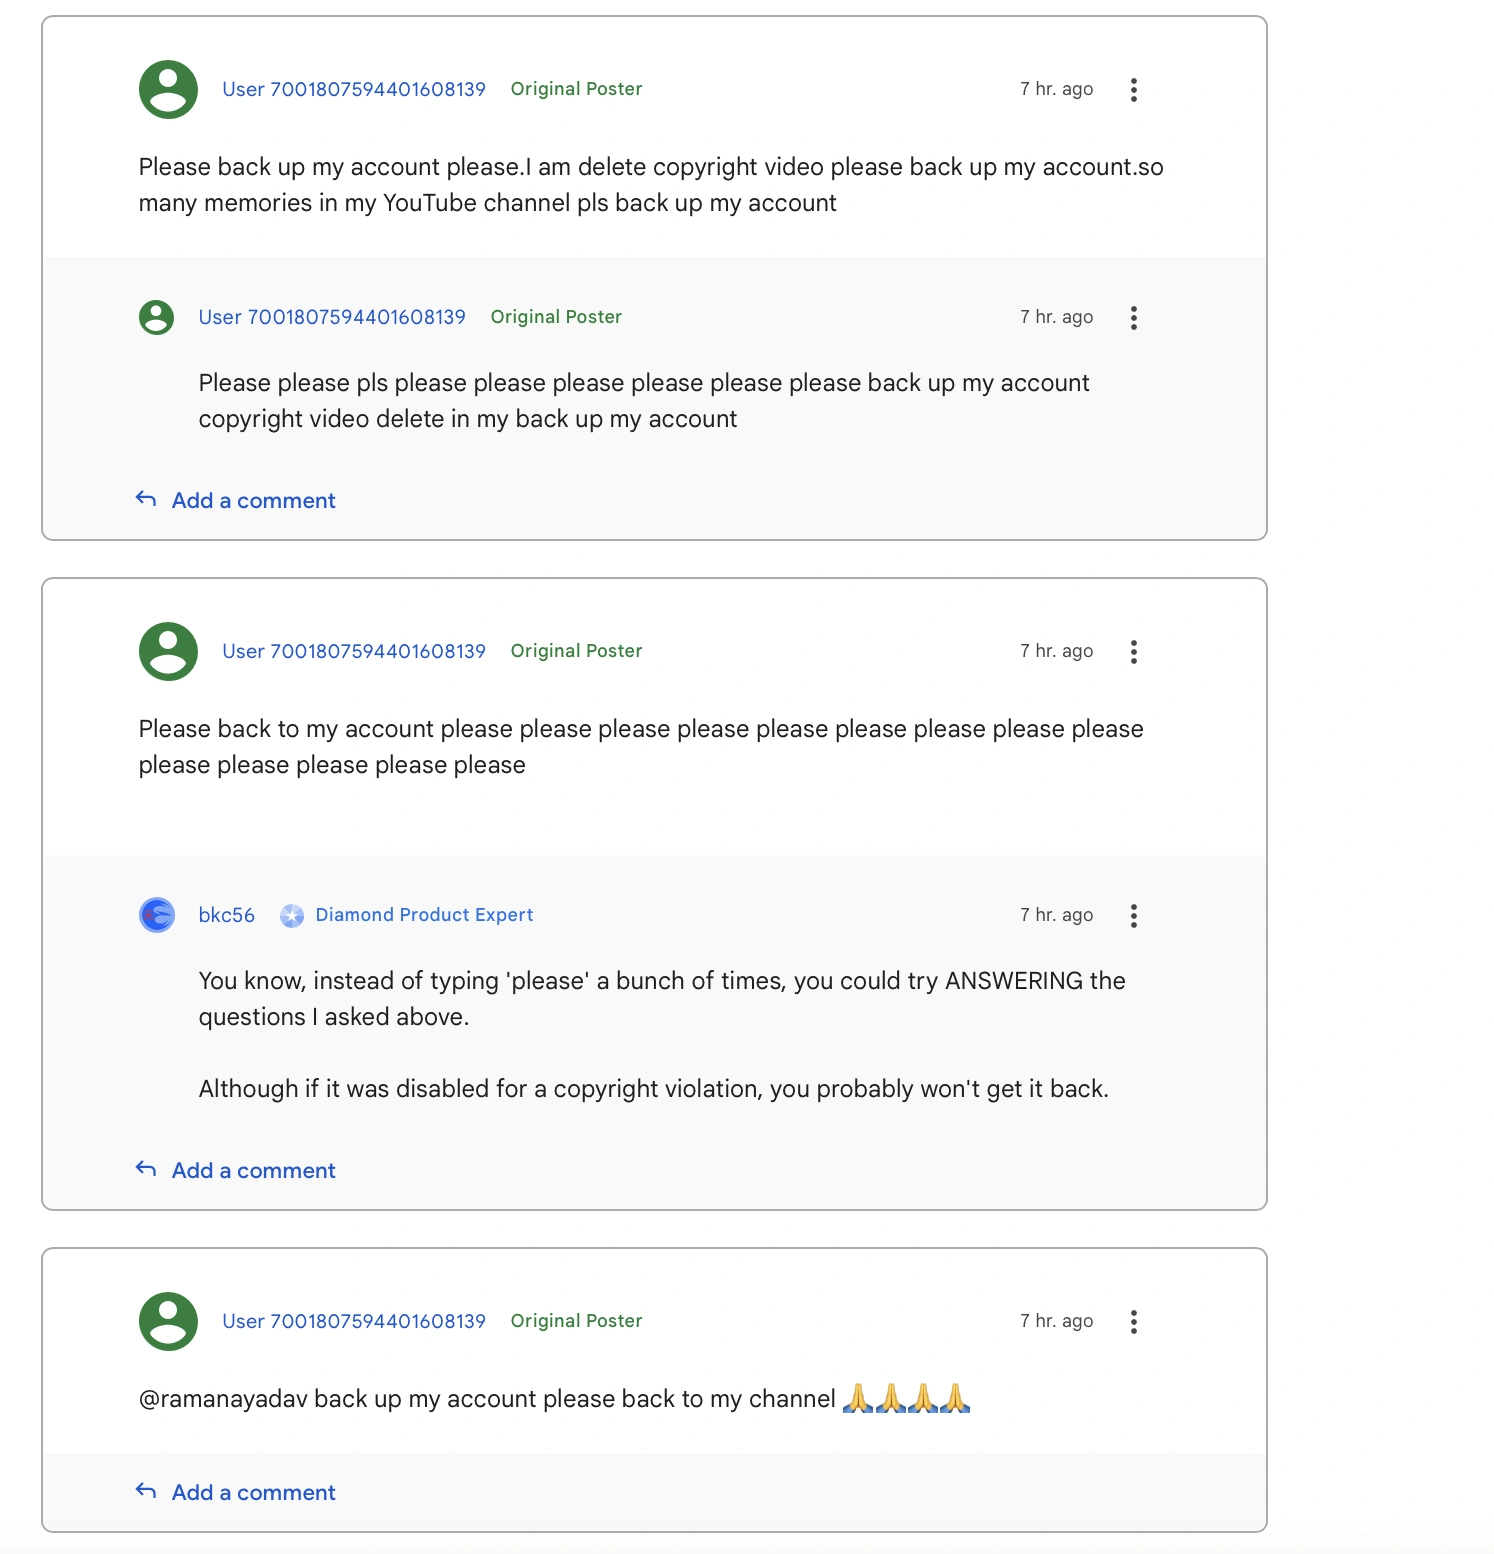Add a comment in the first thread
Image resolution: width=1494 pixels, height=1554 pixels.
(x=253, y=500)
